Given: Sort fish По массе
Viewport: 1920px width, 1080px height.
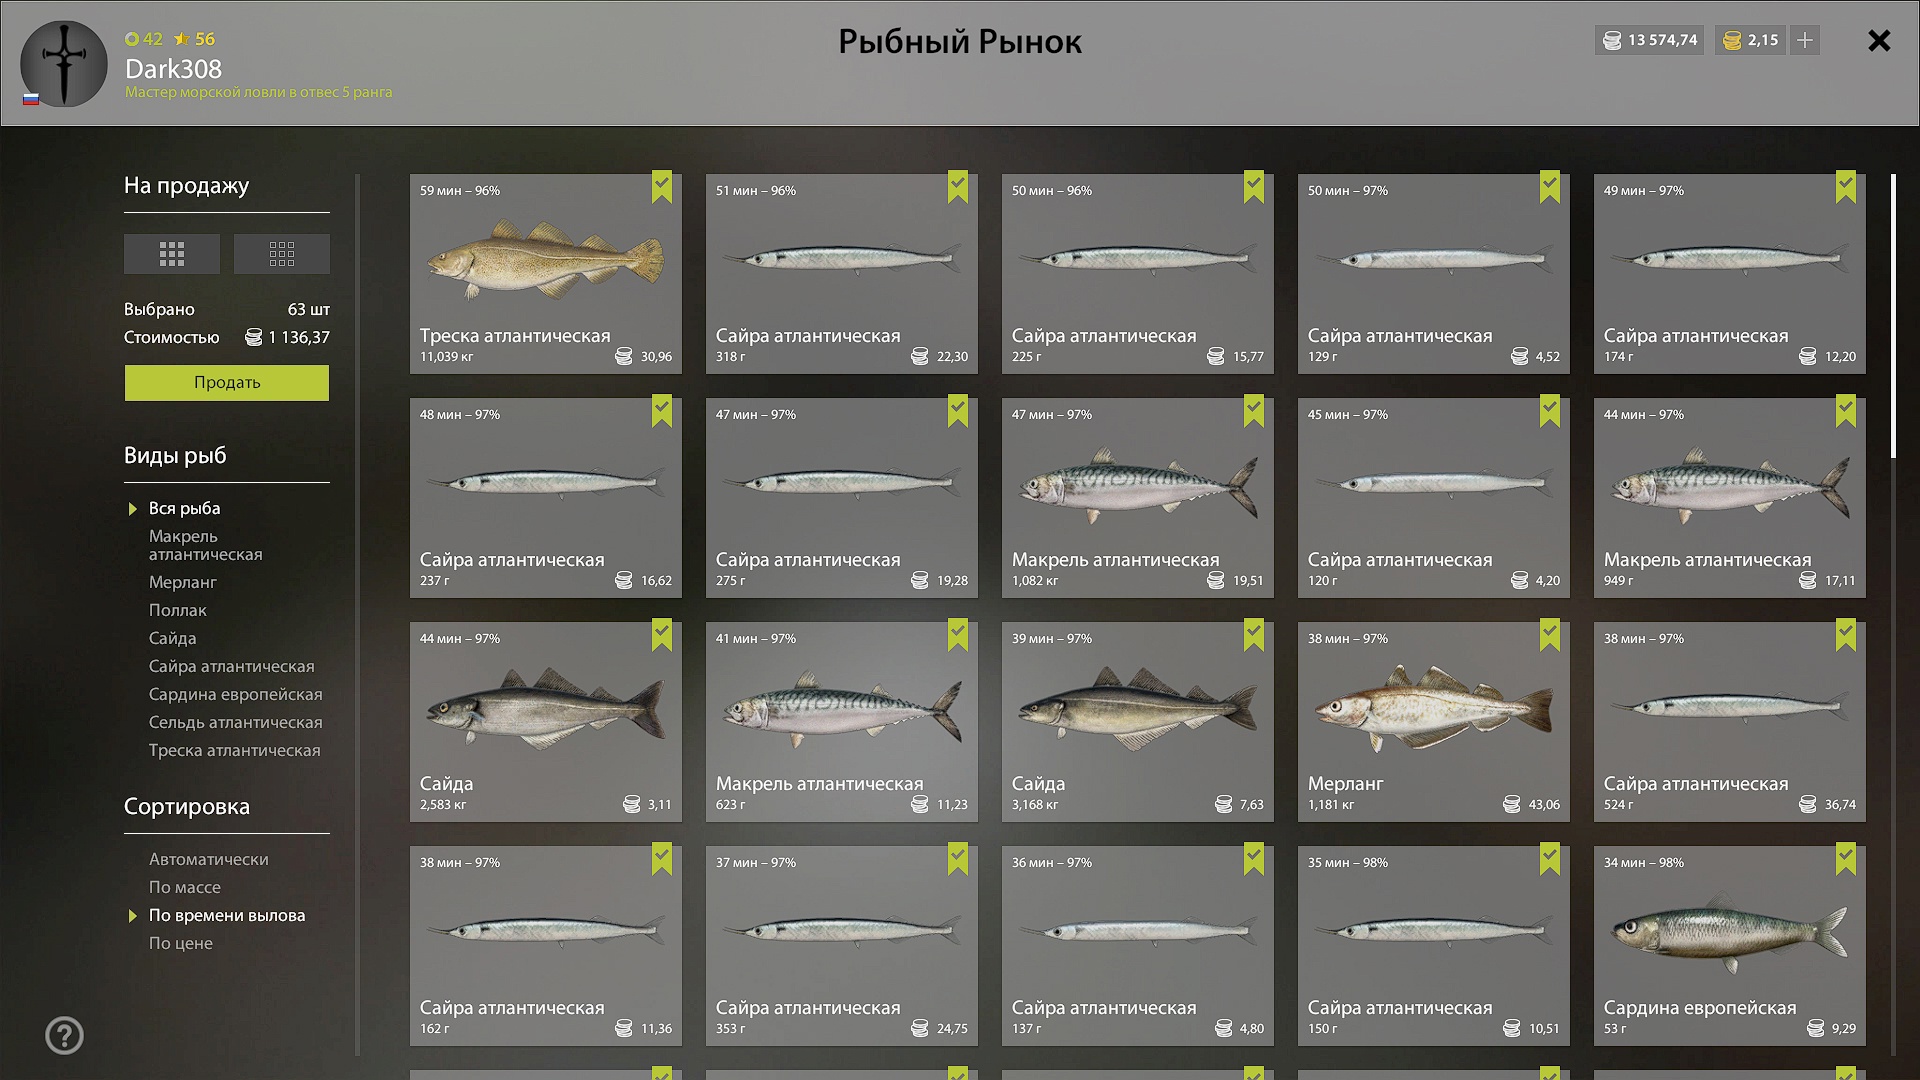Looking at the screenshot, I should 185,887.
